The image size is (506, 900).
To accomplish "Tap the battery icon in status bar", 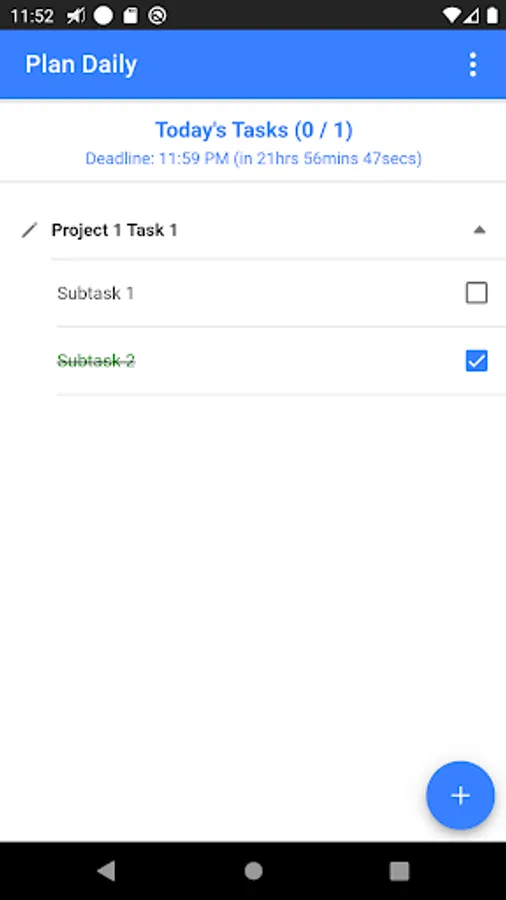I will [x=492, y=15].
